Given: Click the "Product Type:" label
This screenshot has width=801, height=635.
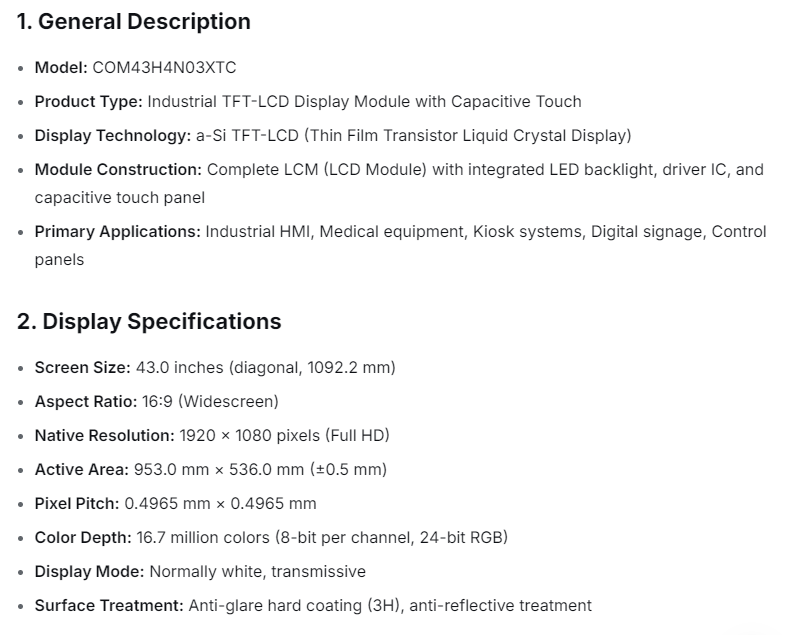Looking at the screenshot, I should pyautogui.click(x=89, y=101).
